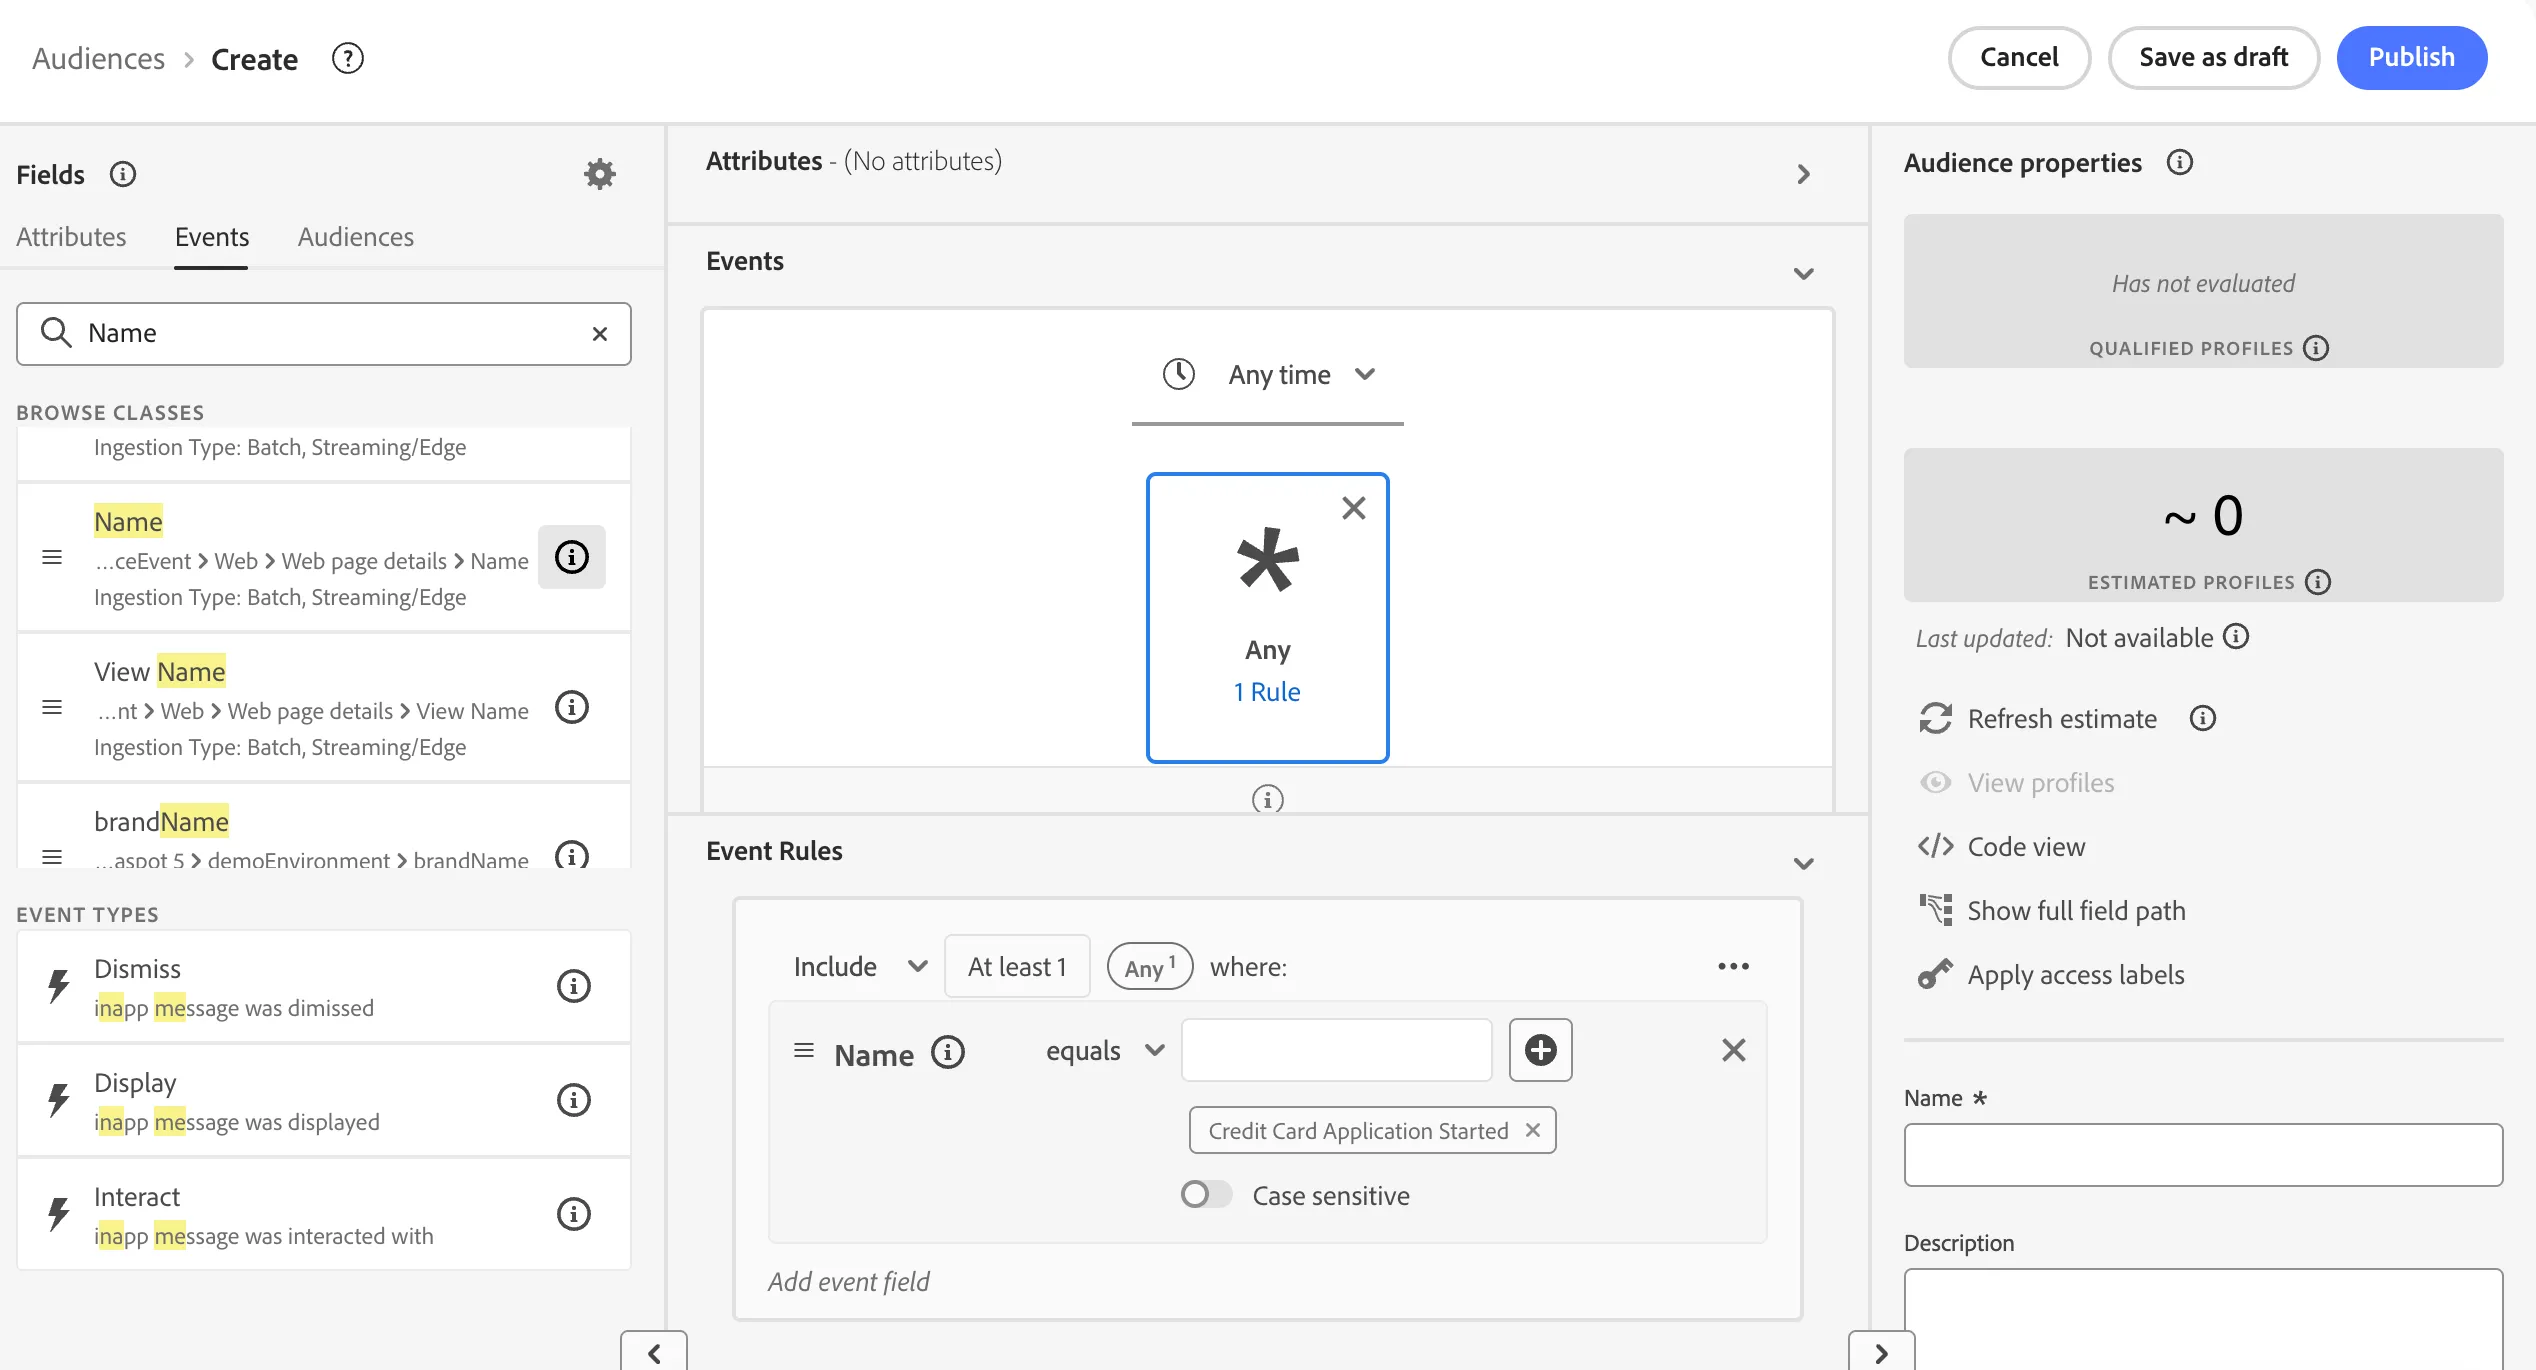Switch to the Attributes tab

coord(71,237)
